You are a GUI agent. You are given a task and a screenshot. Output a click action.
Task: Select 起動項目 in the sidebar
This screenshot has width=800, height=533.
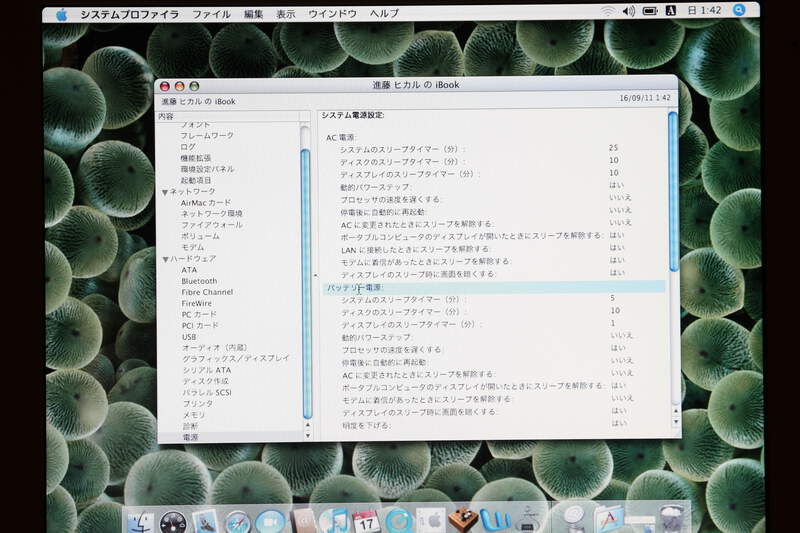[x=196, y=181]
